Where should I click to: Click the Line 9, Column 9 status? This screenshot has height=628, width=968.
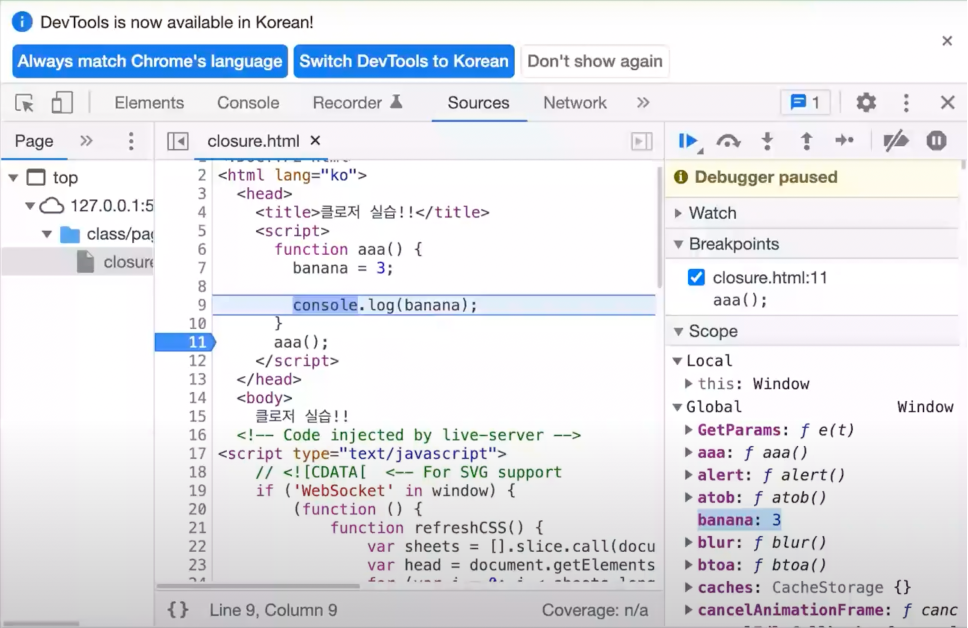pyautogui.click(x=273, y=610)
